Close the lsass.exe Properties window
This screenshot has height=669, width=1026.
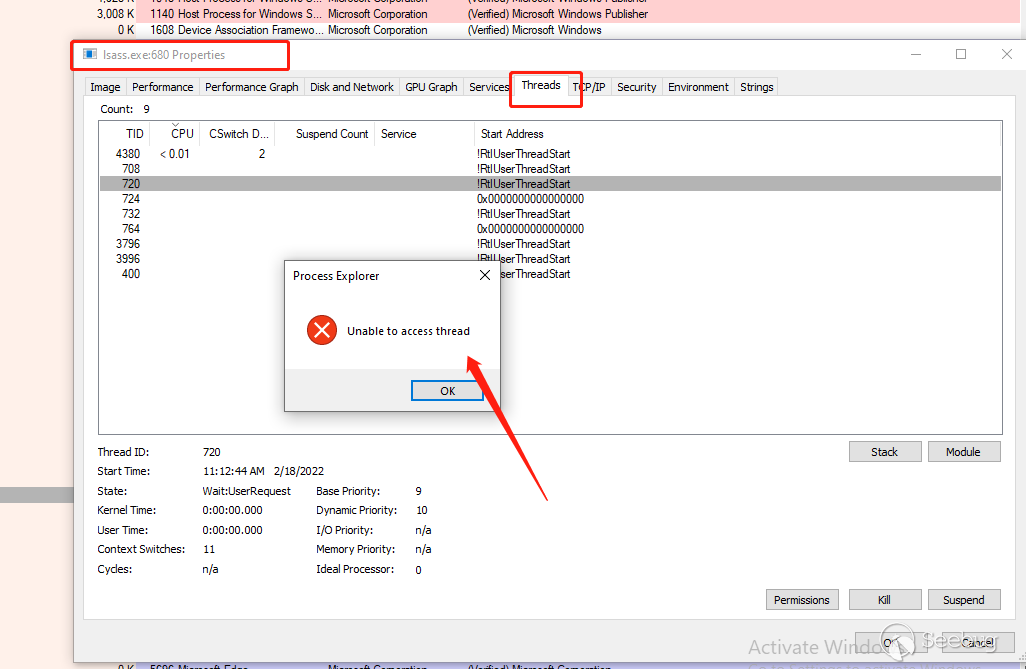click(1006, 54)
